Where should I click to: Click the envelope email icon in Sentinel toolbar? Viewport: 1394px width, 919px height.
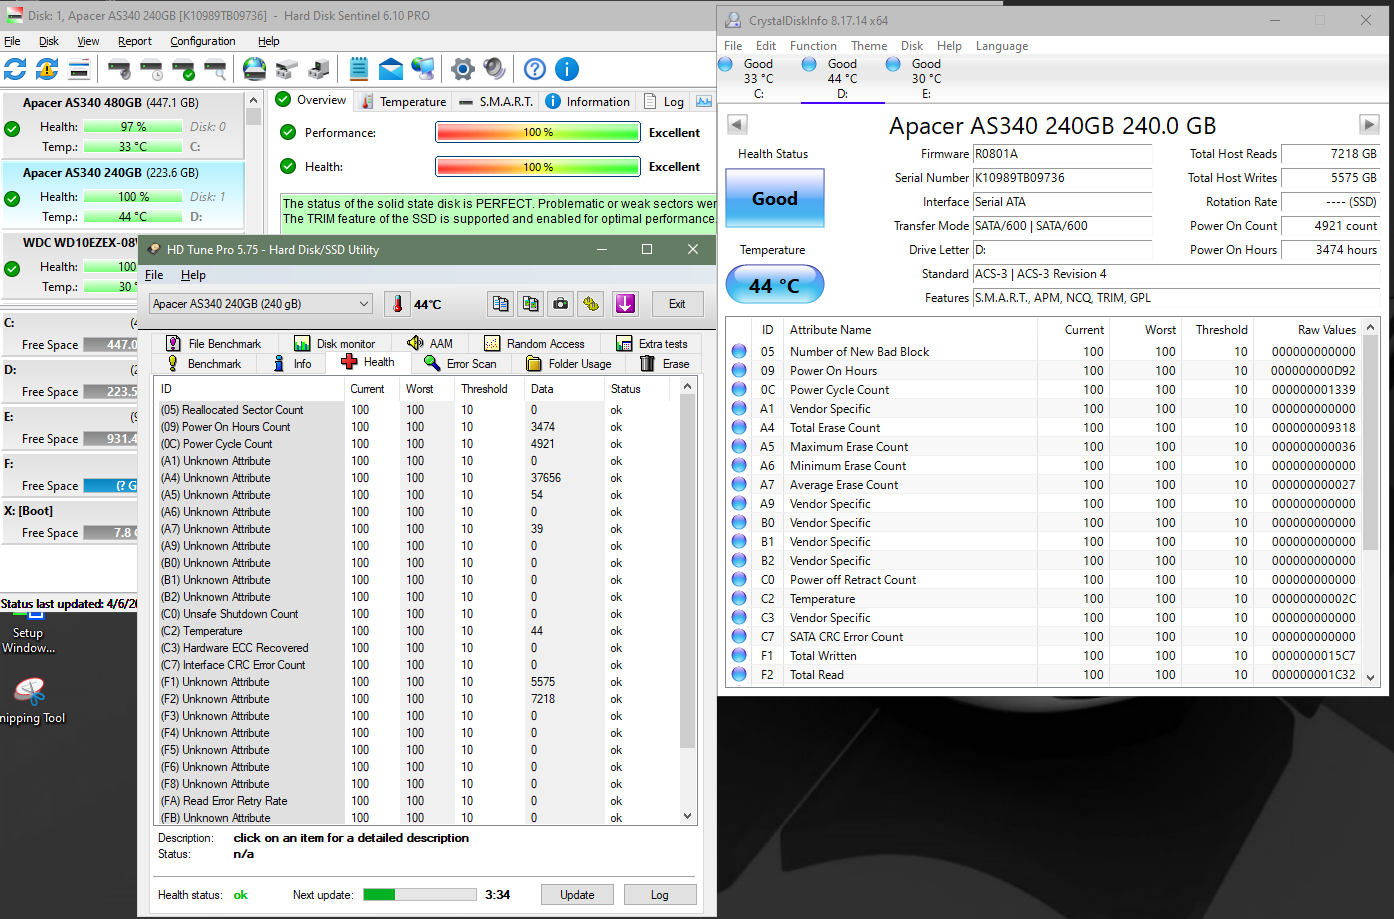pos(391,69)
